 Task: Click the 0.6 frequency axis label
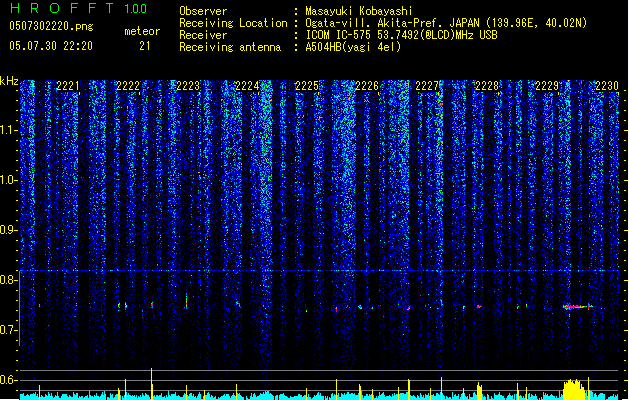pos(9,380)
